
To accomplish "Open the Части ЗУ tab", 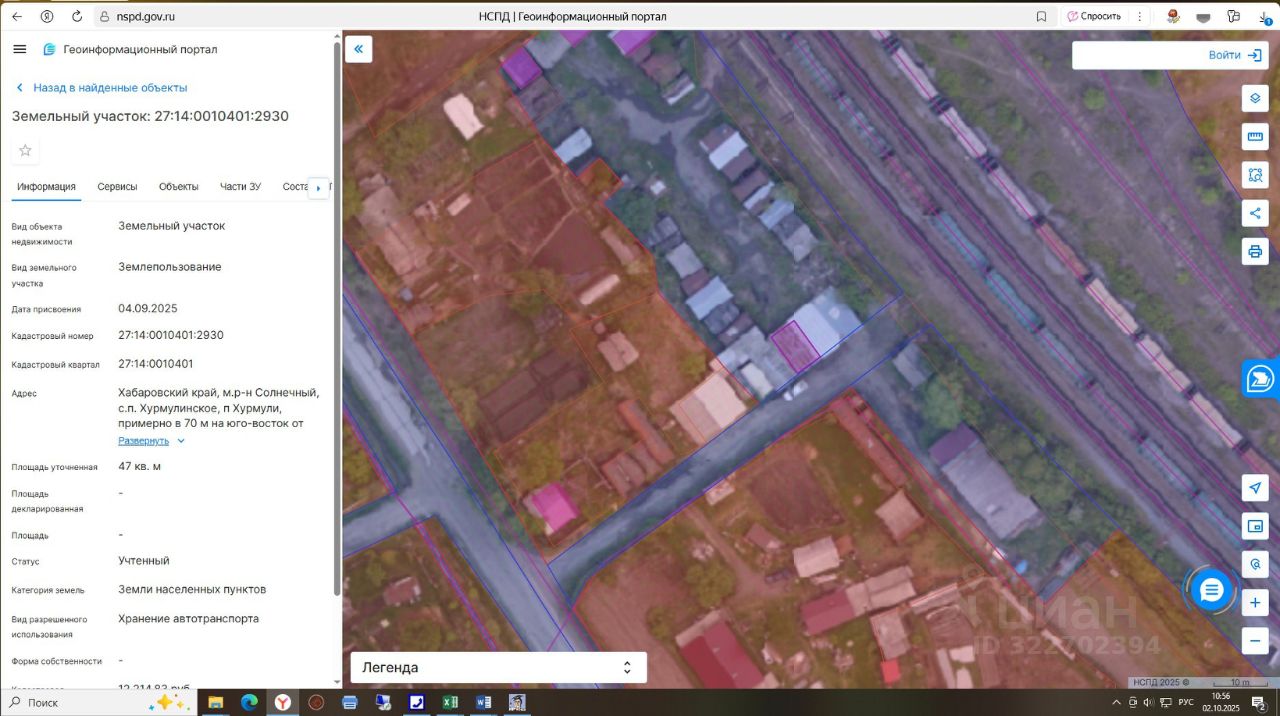I will point(240,187).
